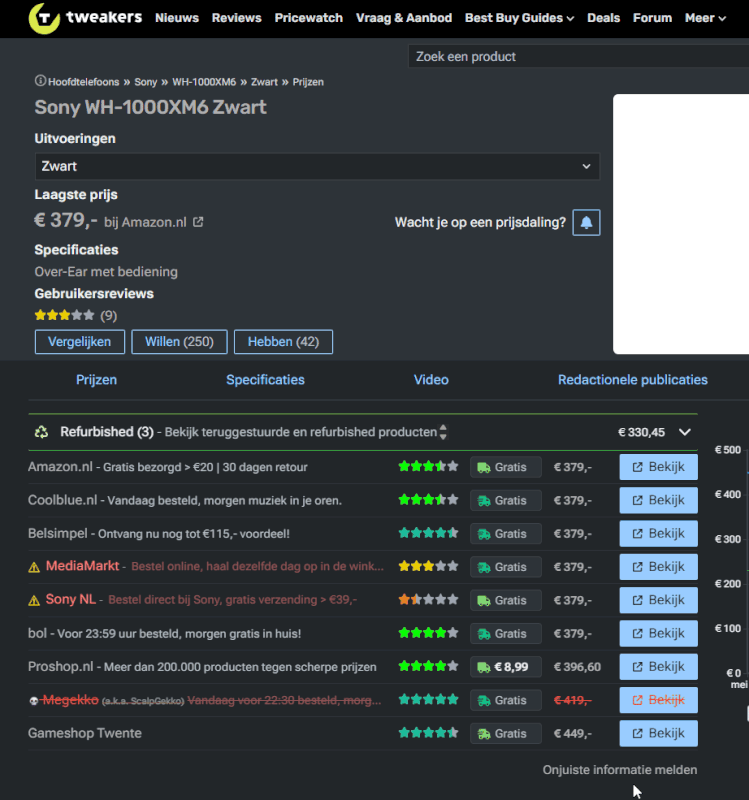Switch to the Video tab

[x=431, y=380]
